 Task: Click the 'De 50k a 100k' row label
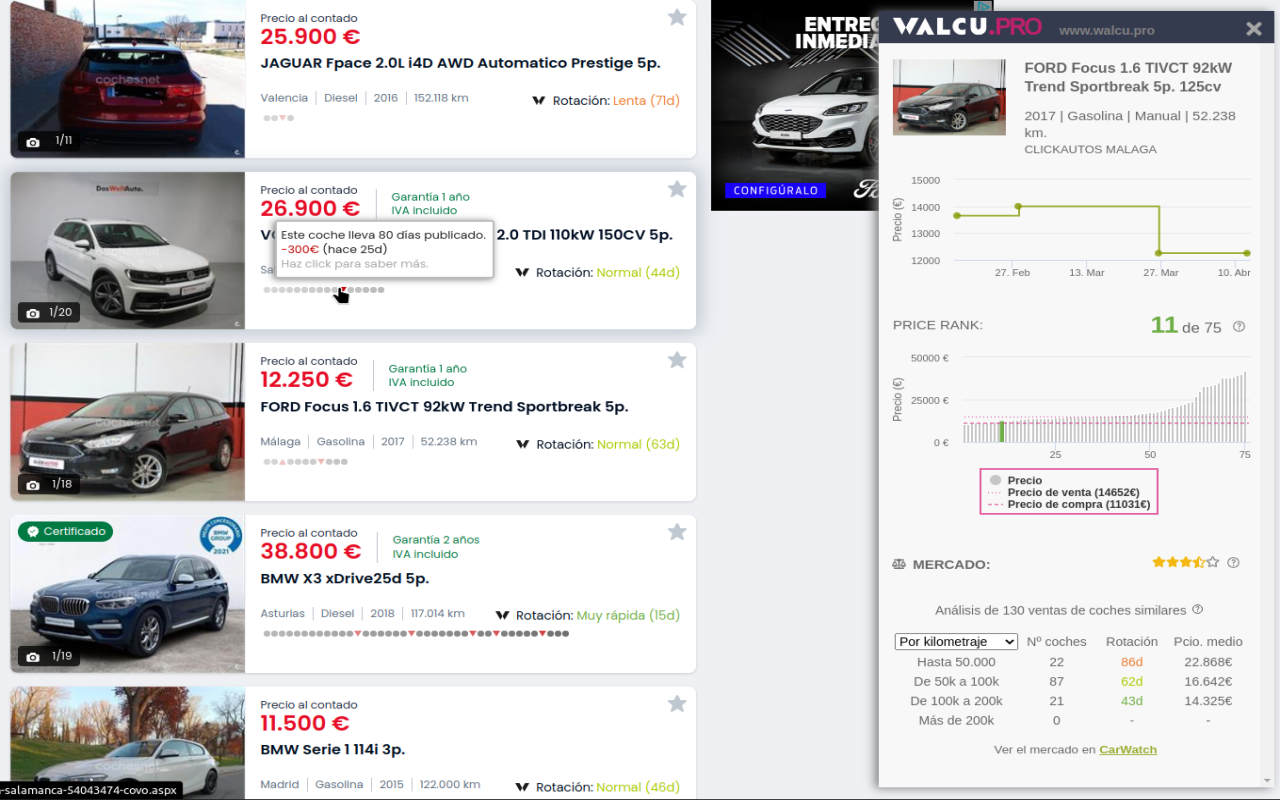(x=956, y=682)
